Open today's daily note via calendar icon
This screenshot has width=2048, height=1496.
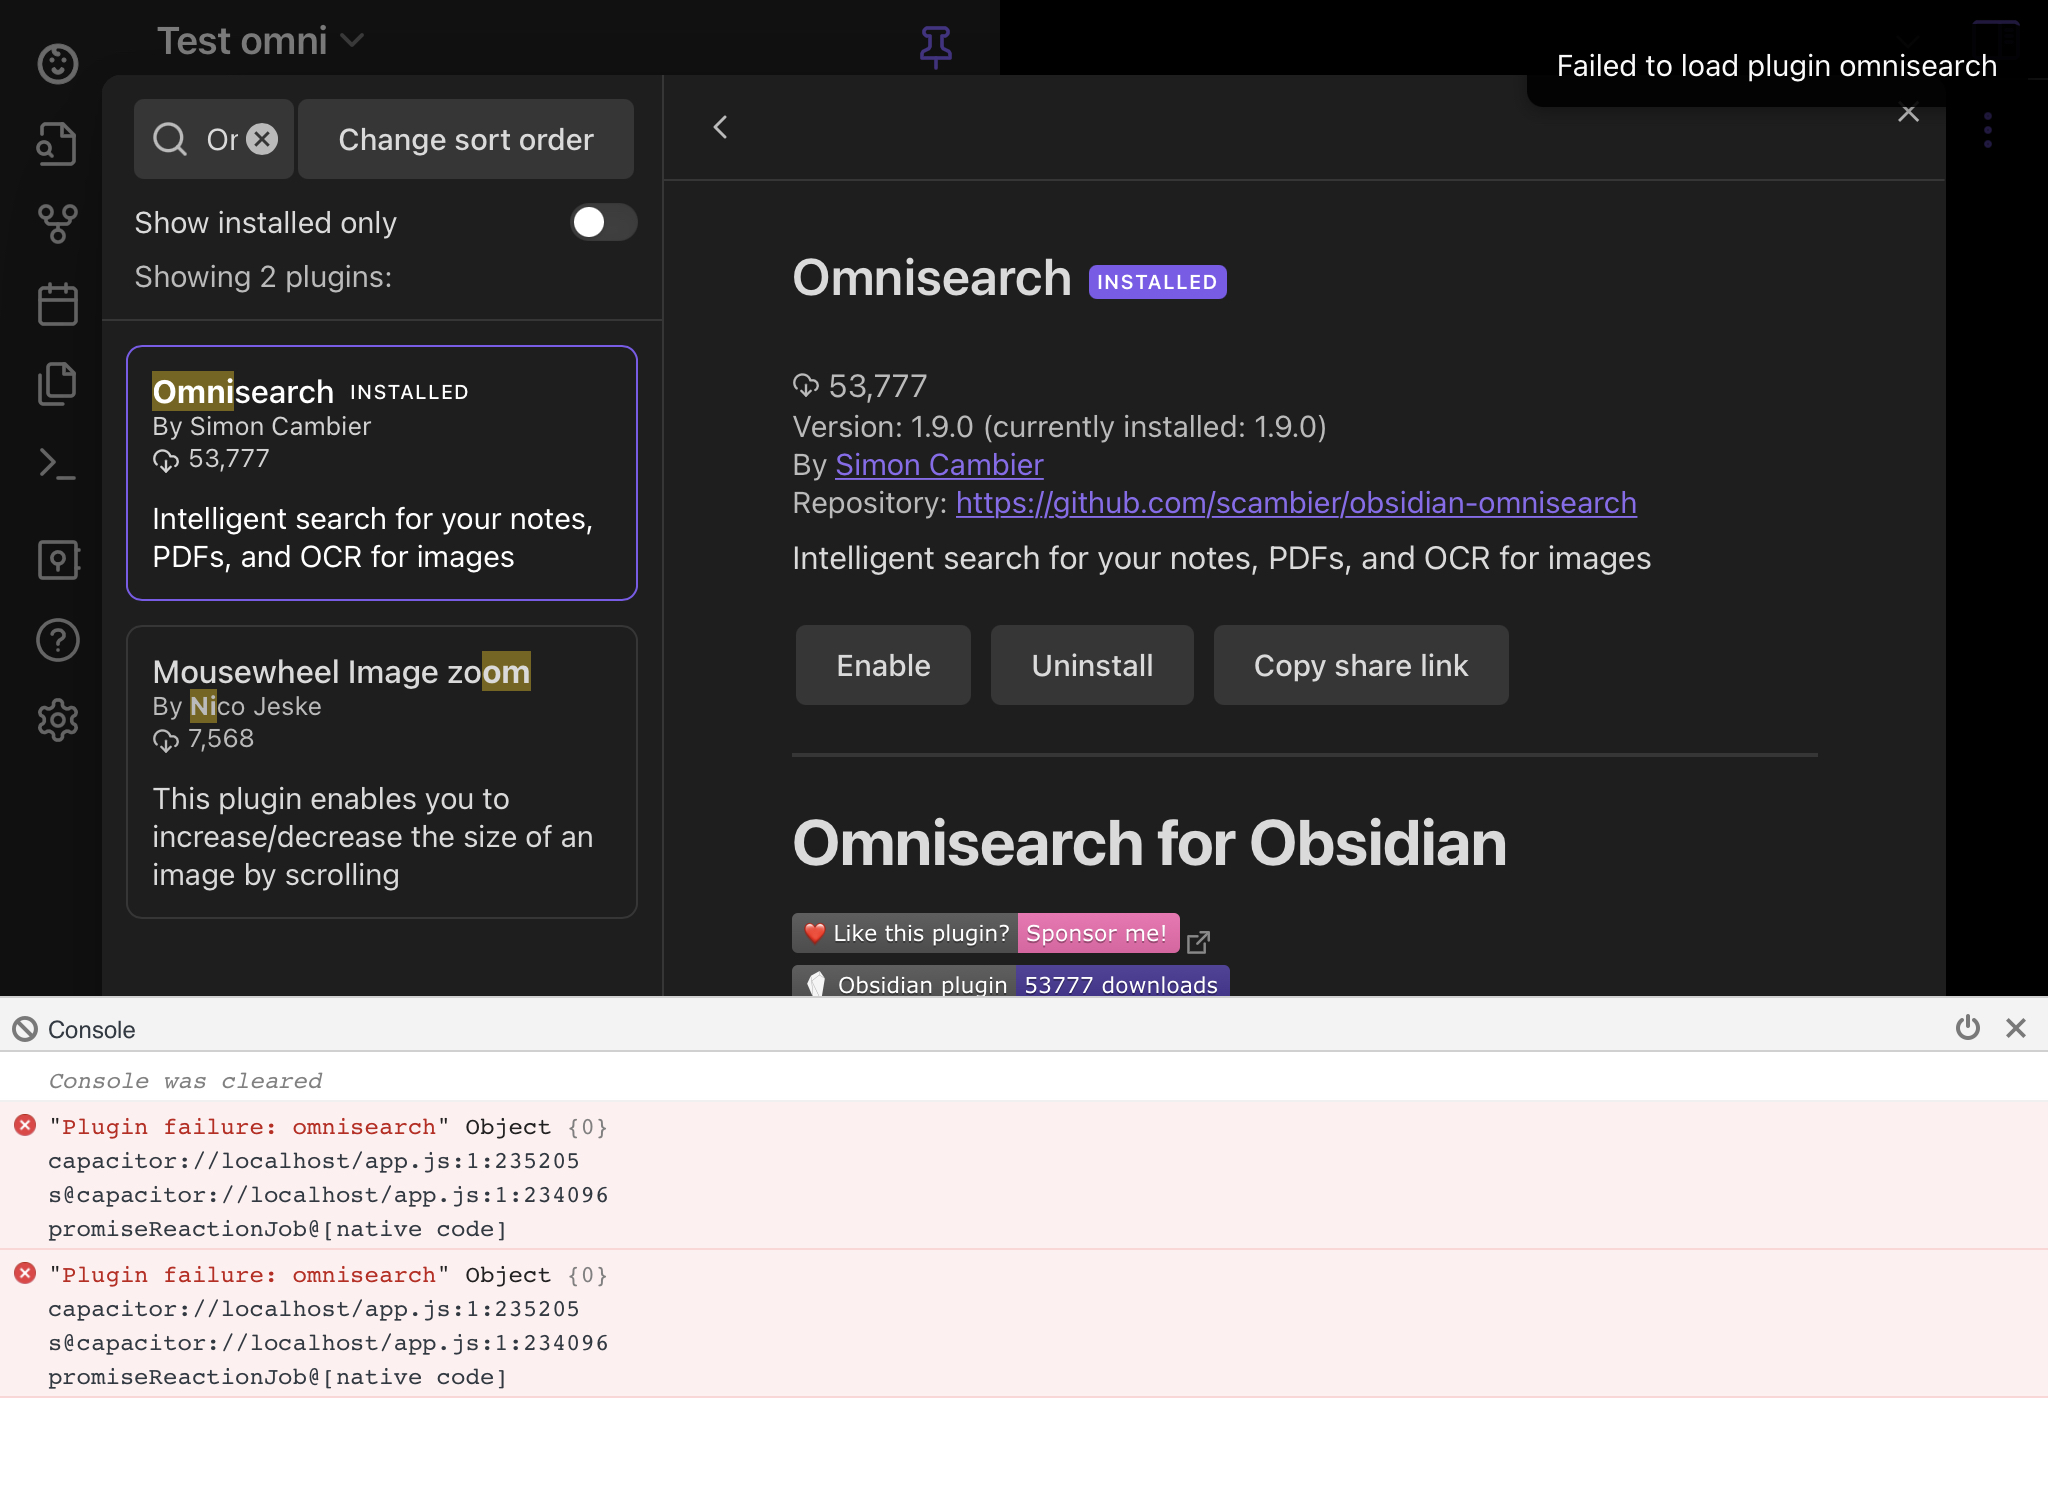click(x=57, y=303)
